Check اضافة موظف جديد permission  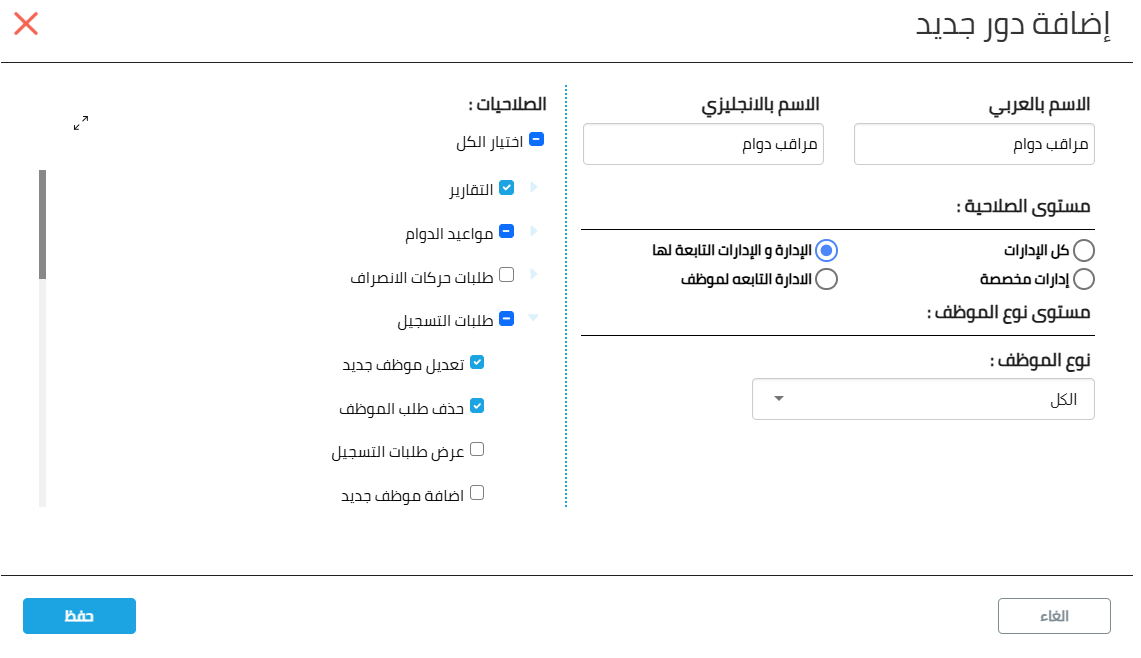(477, 493)
